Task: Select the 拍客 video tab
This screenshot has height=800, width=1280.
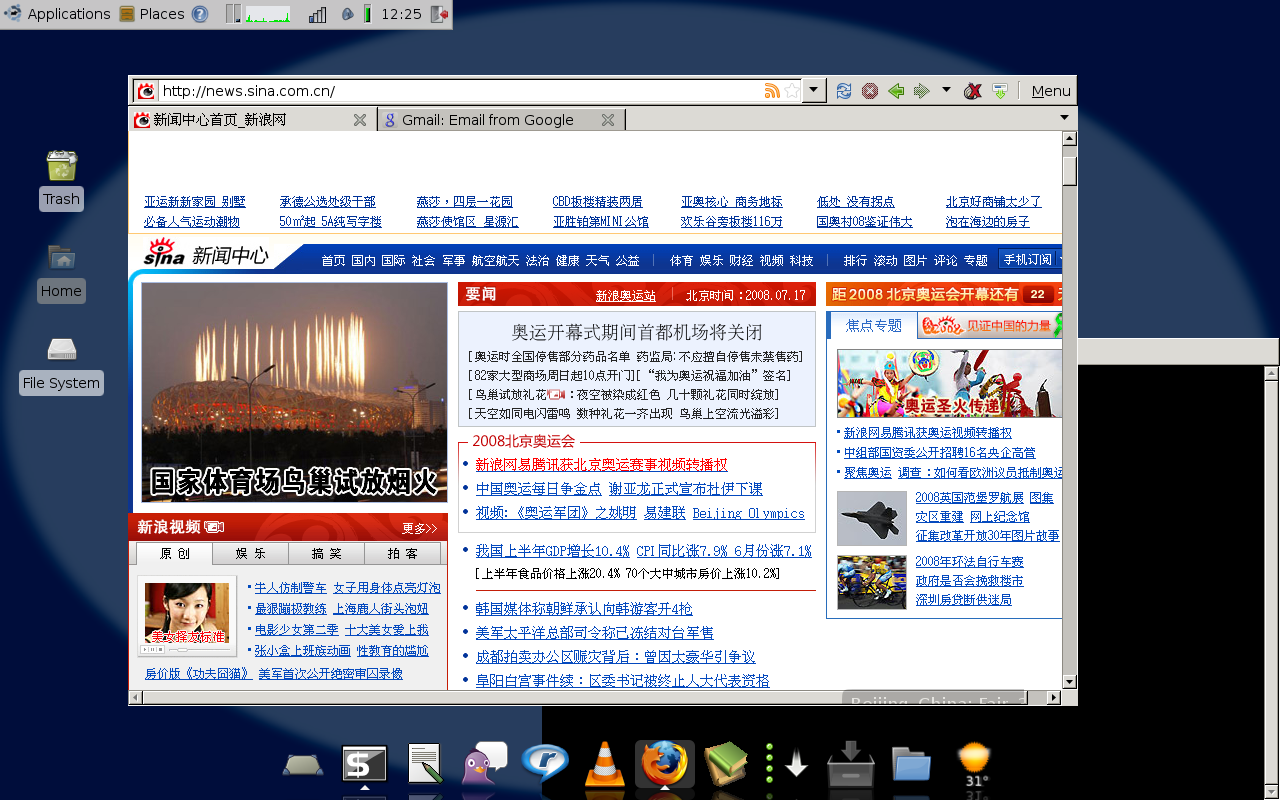Action: (402, 553)
